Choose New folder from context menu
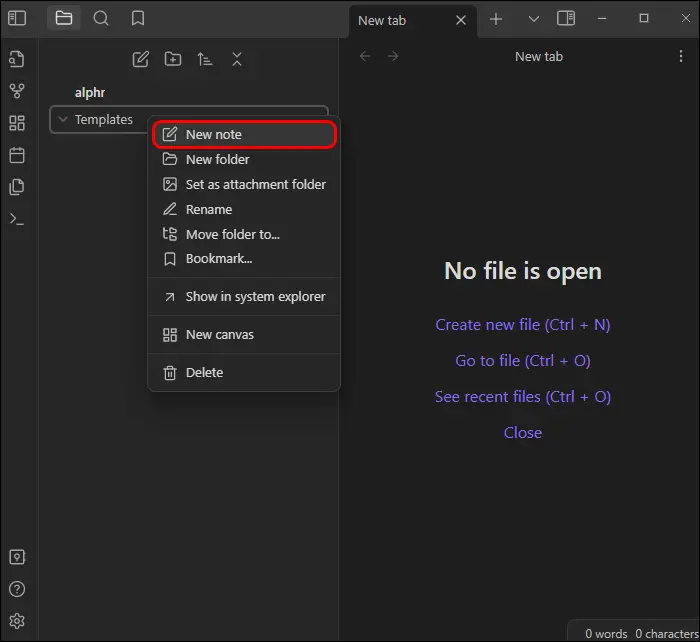 (x=244, y=159)
